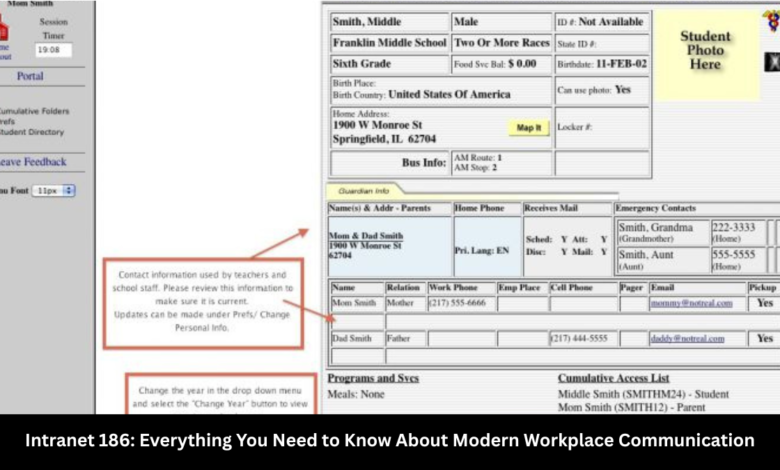Click the black X icon beside photo

pos(773,62)
